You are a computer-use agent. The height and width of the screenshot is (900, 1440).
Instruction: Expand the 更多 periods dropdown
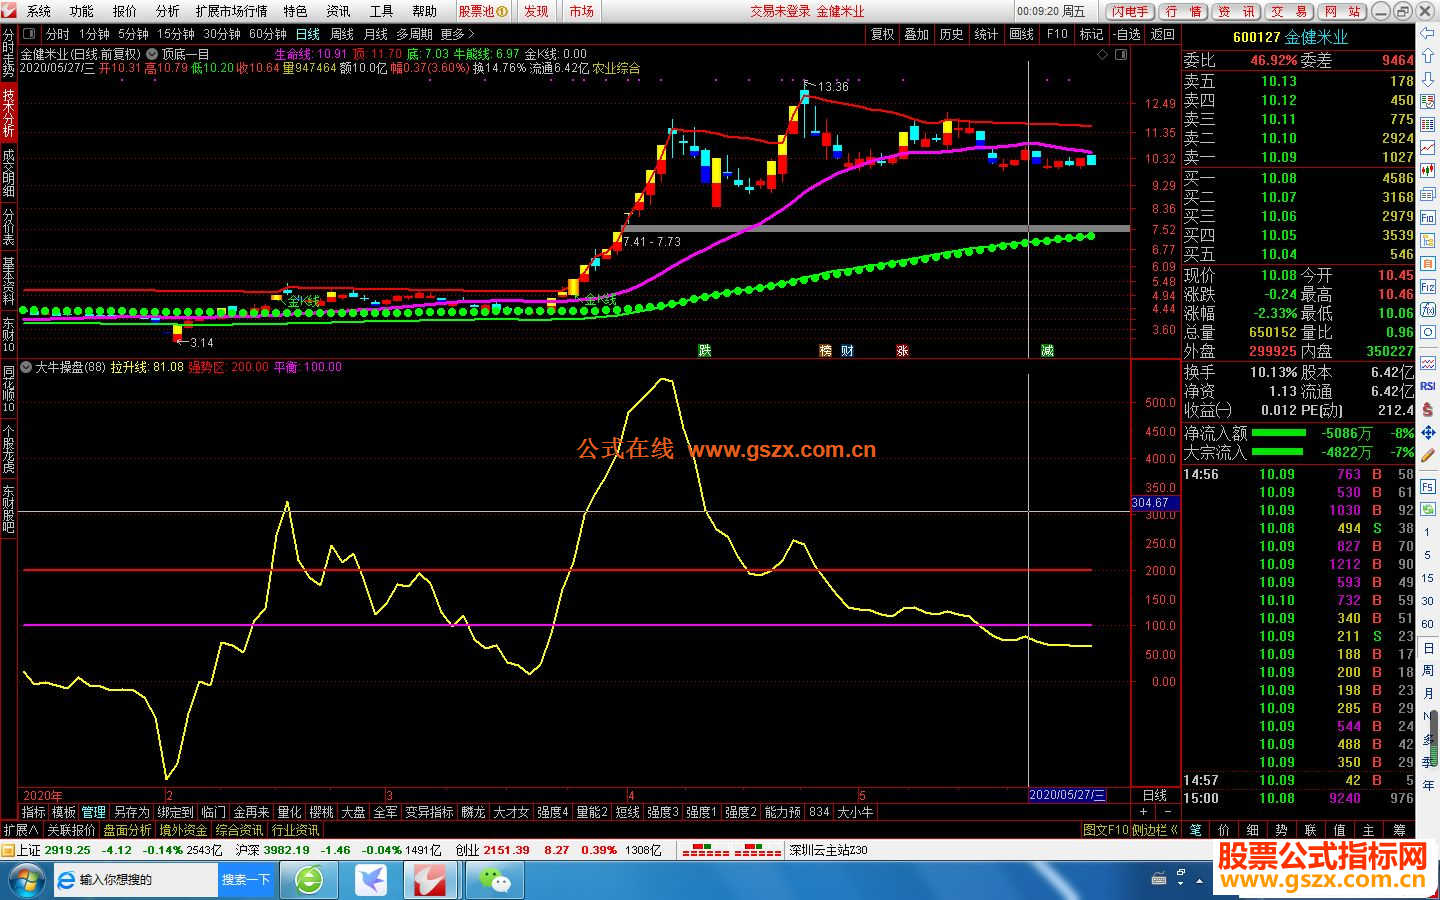[x=457, y=34]
